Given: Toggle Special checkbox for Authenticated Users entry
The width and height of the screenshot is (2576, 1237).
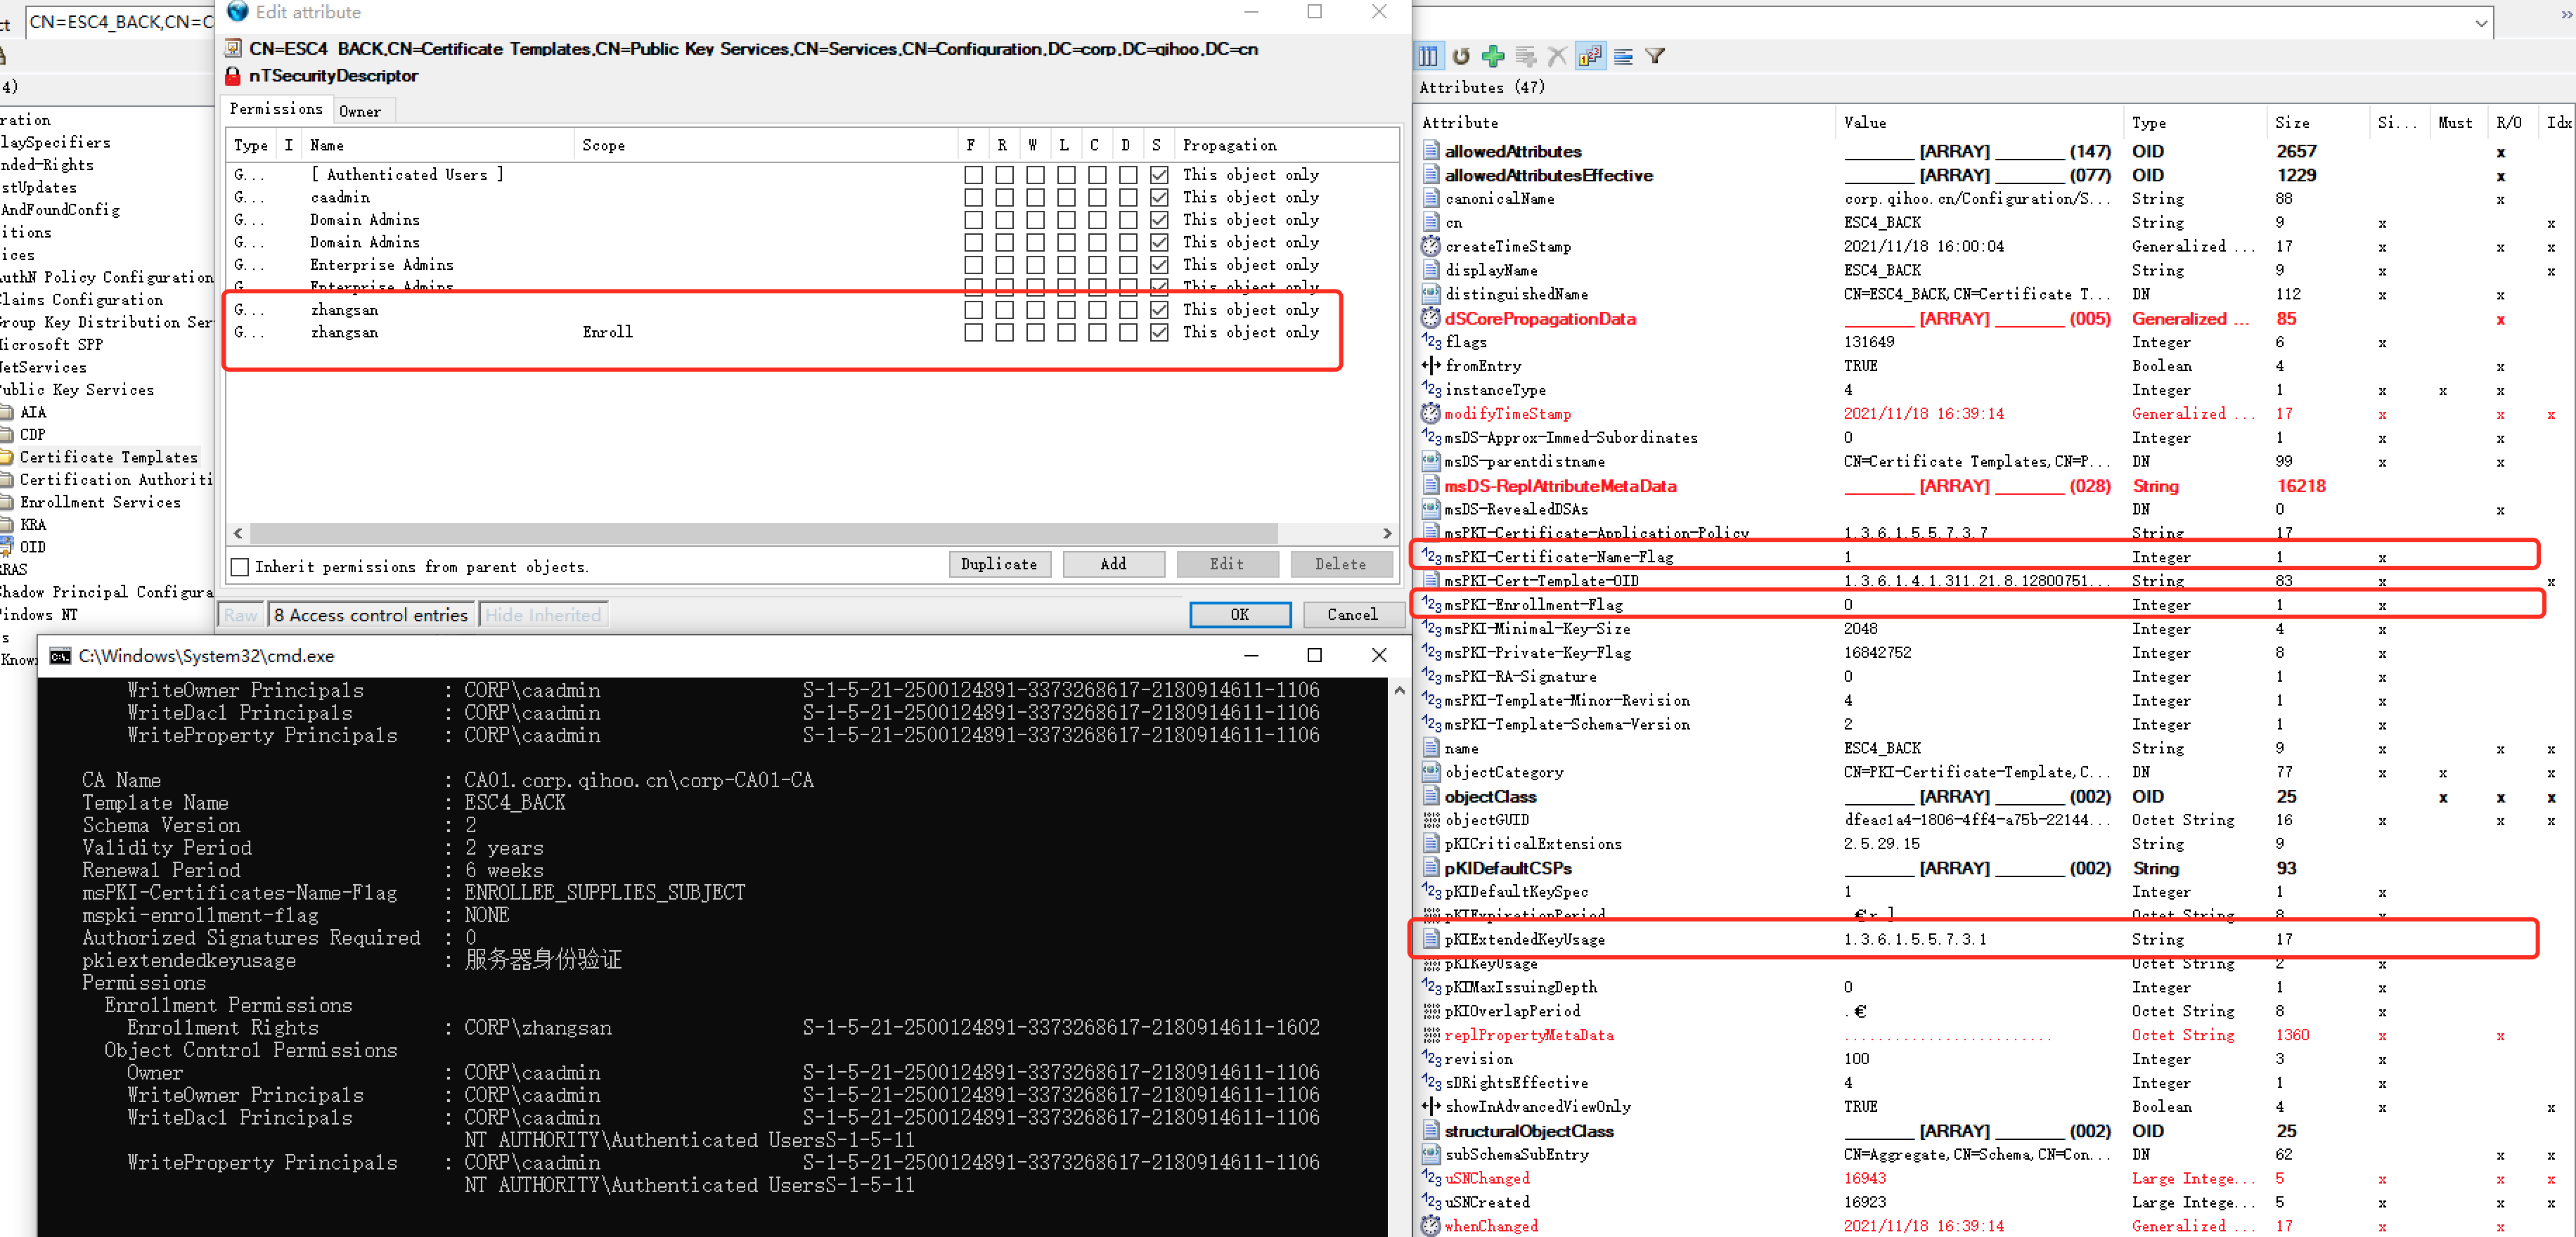Looking at the screenshot, I should (x=1159, y=175).
